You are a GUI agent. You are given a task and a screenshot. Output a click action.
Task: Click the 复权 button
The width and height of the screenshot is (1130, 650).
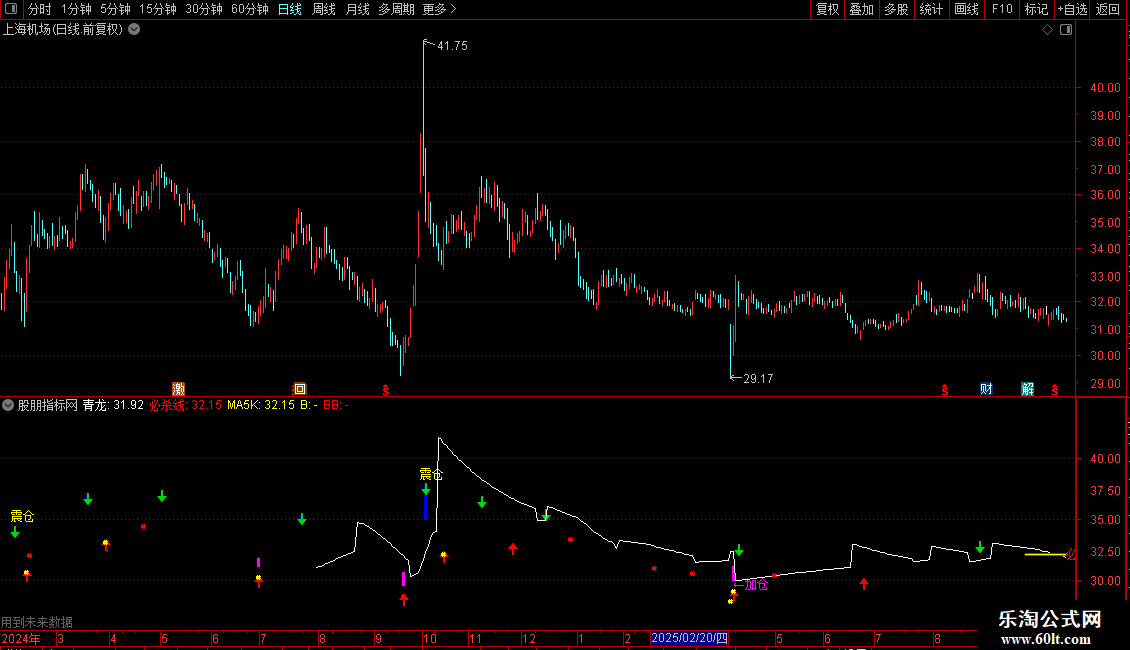tap(827, 9)
